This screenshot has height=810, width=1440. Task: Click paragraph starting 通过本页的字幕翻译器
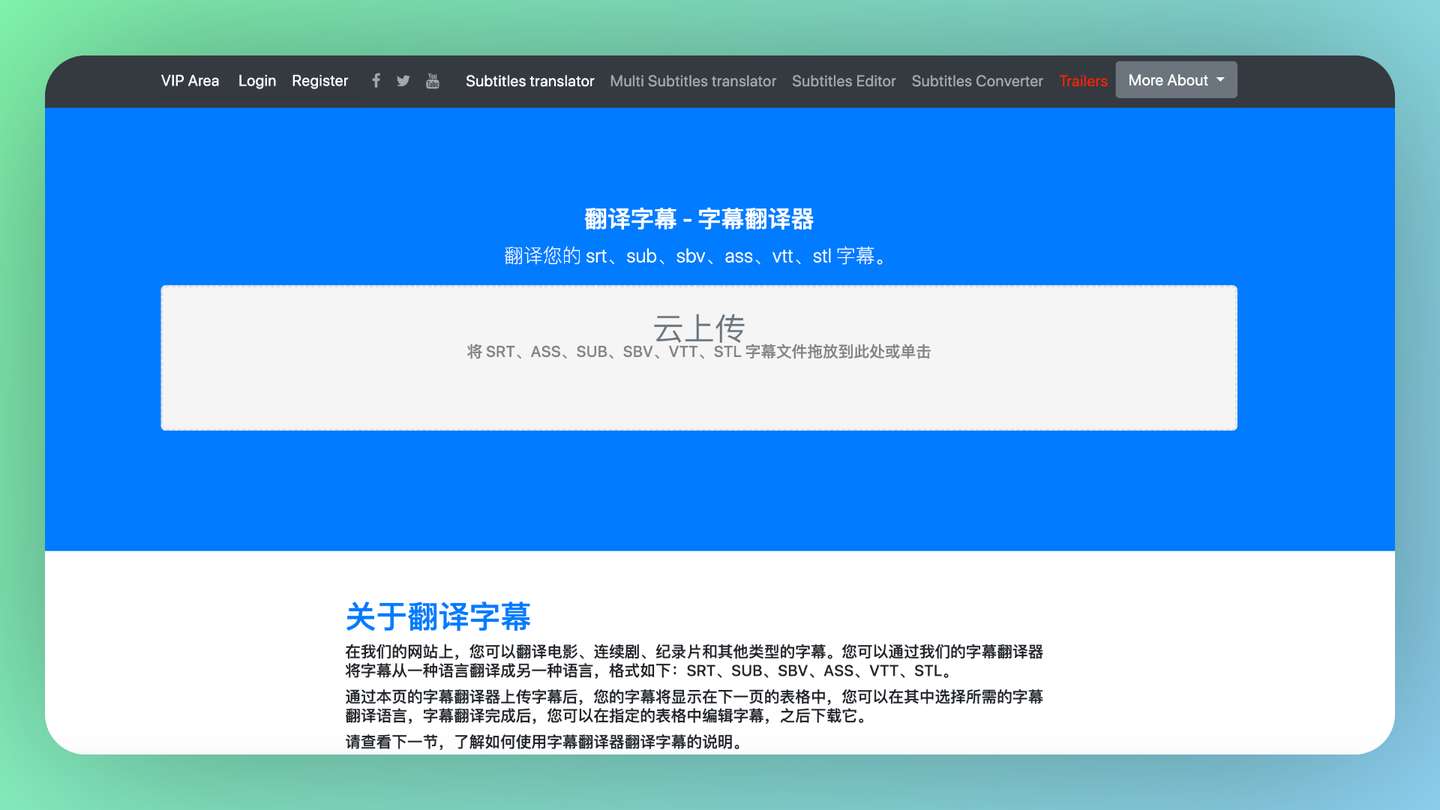694,706
